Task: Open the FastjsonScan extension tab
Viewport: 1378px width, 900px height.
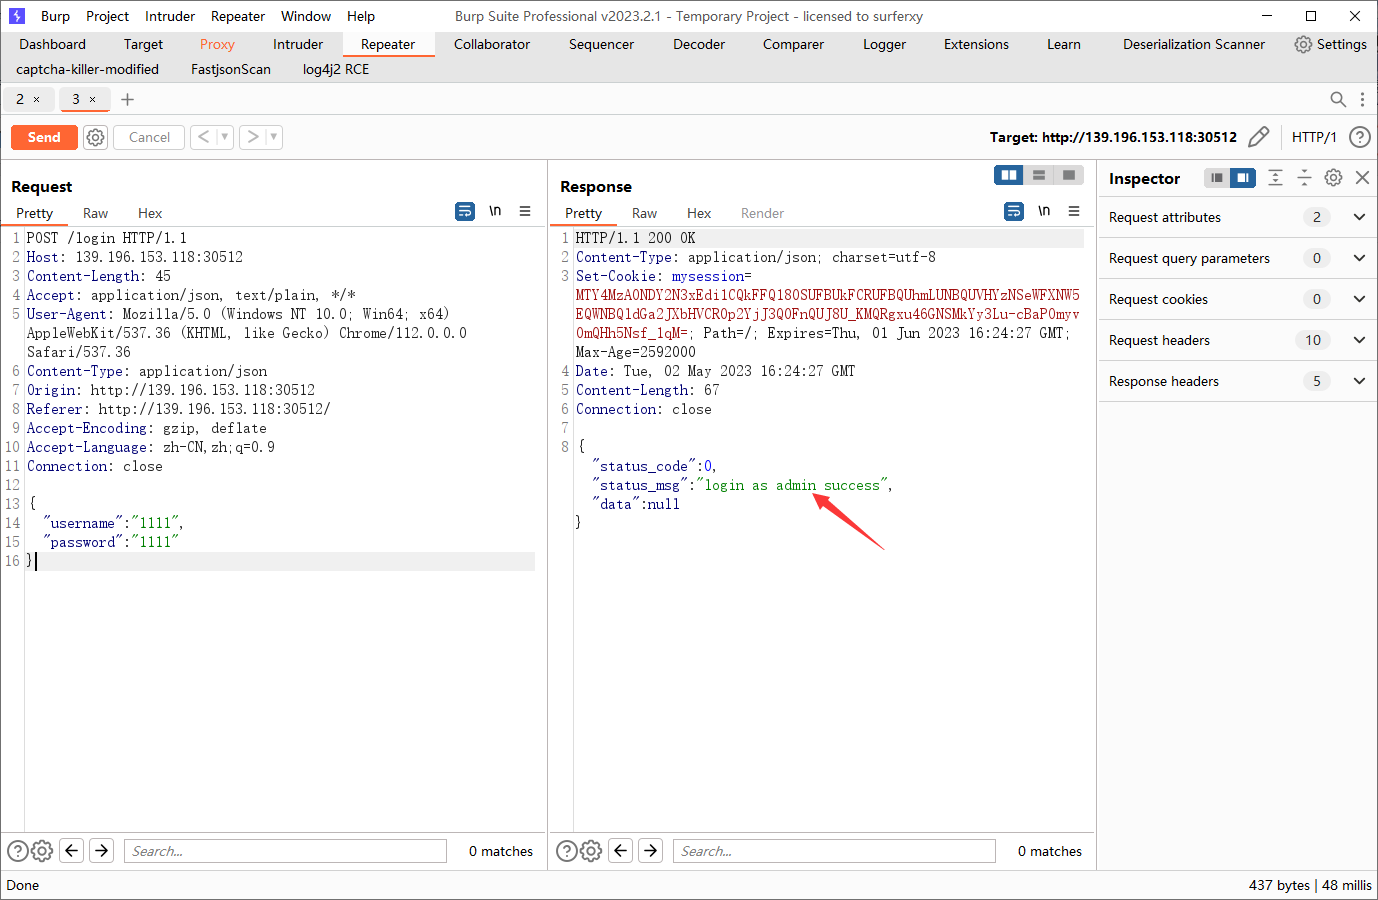Action: (231, 69)
